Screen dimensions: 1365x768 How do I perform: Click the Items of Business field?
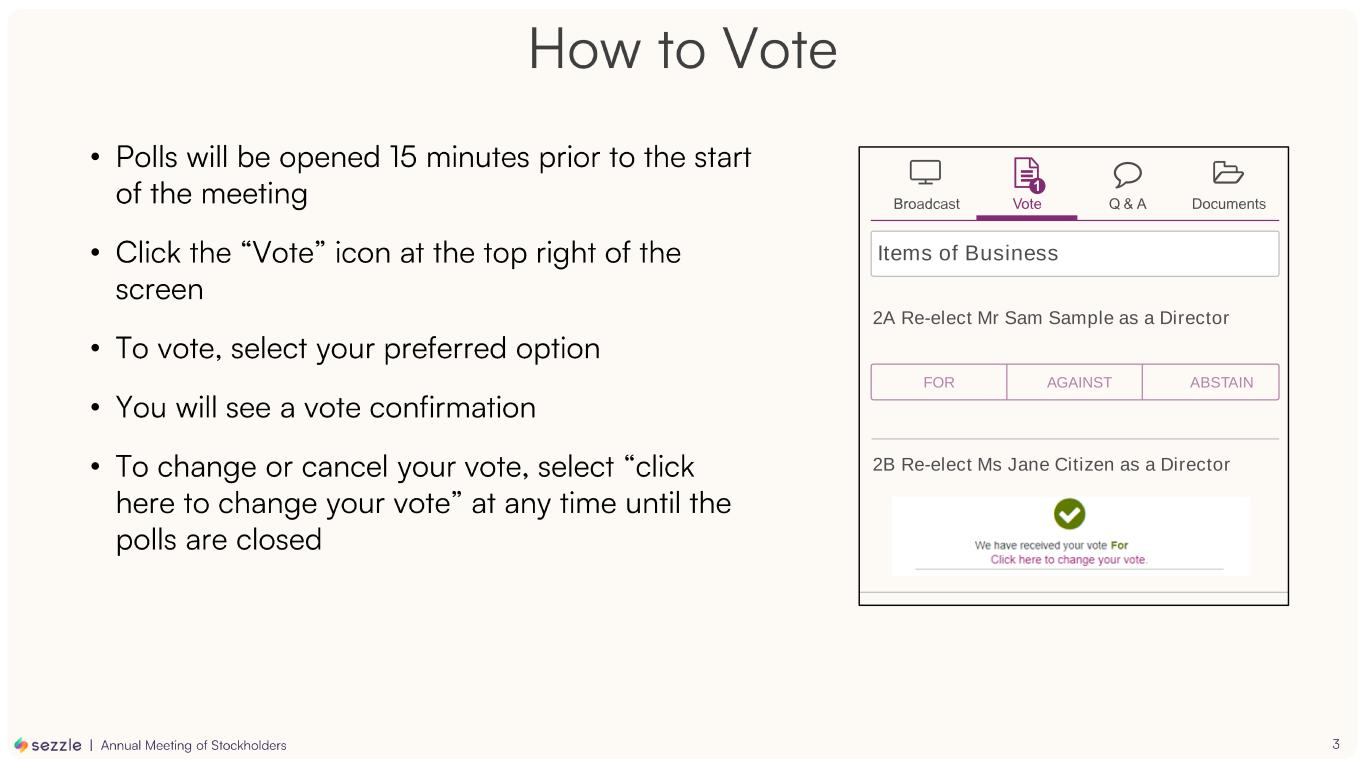coord(1074,254)
